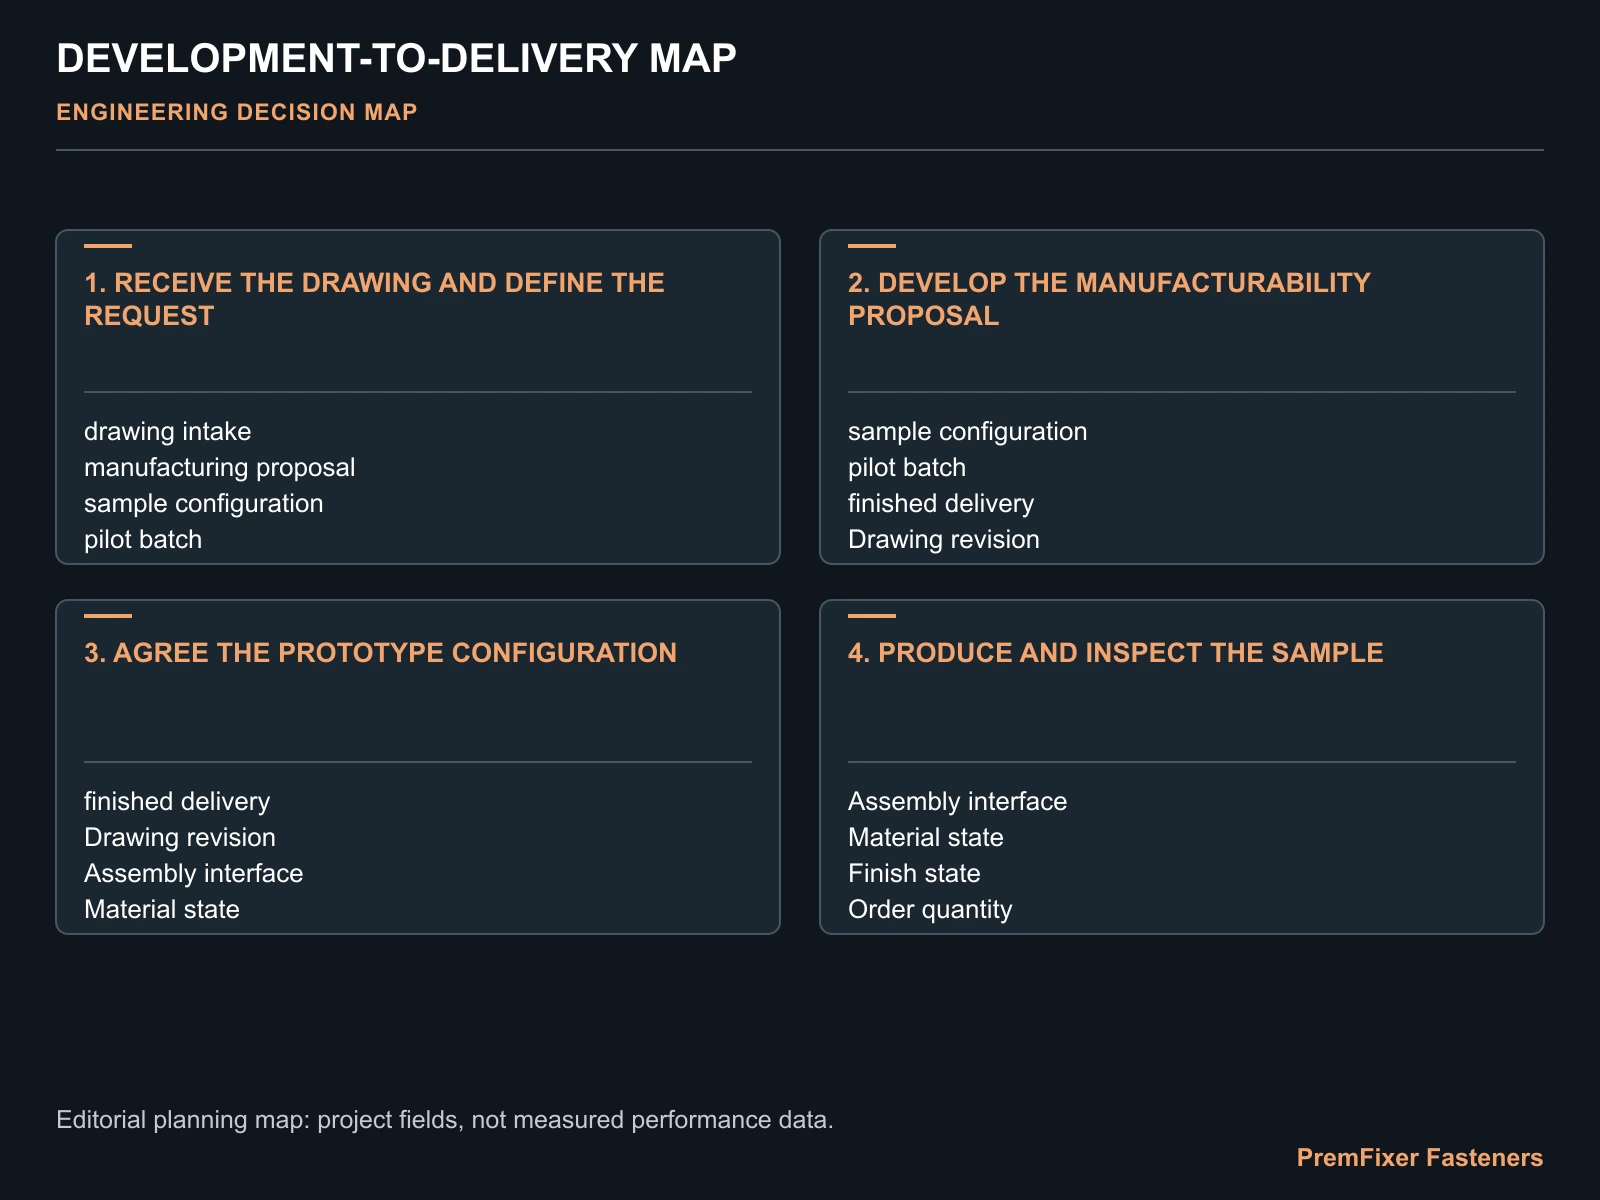Click "finished delivery" in card 3
1600x1200 pixels.
pos(177,802)
